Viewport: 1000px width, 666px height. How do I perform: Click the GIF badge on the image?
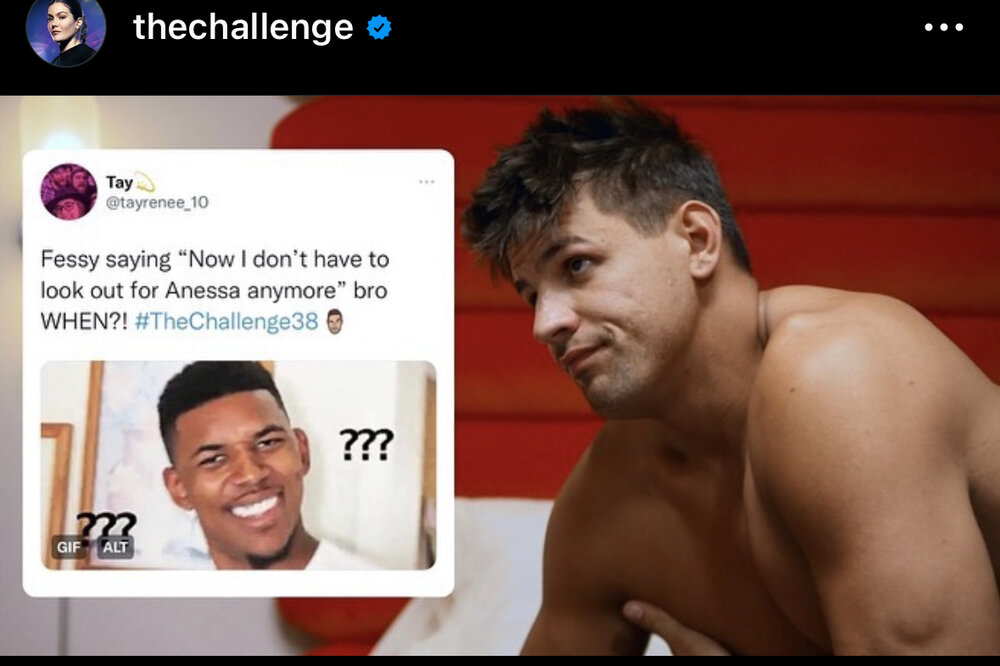pos(66,547)
